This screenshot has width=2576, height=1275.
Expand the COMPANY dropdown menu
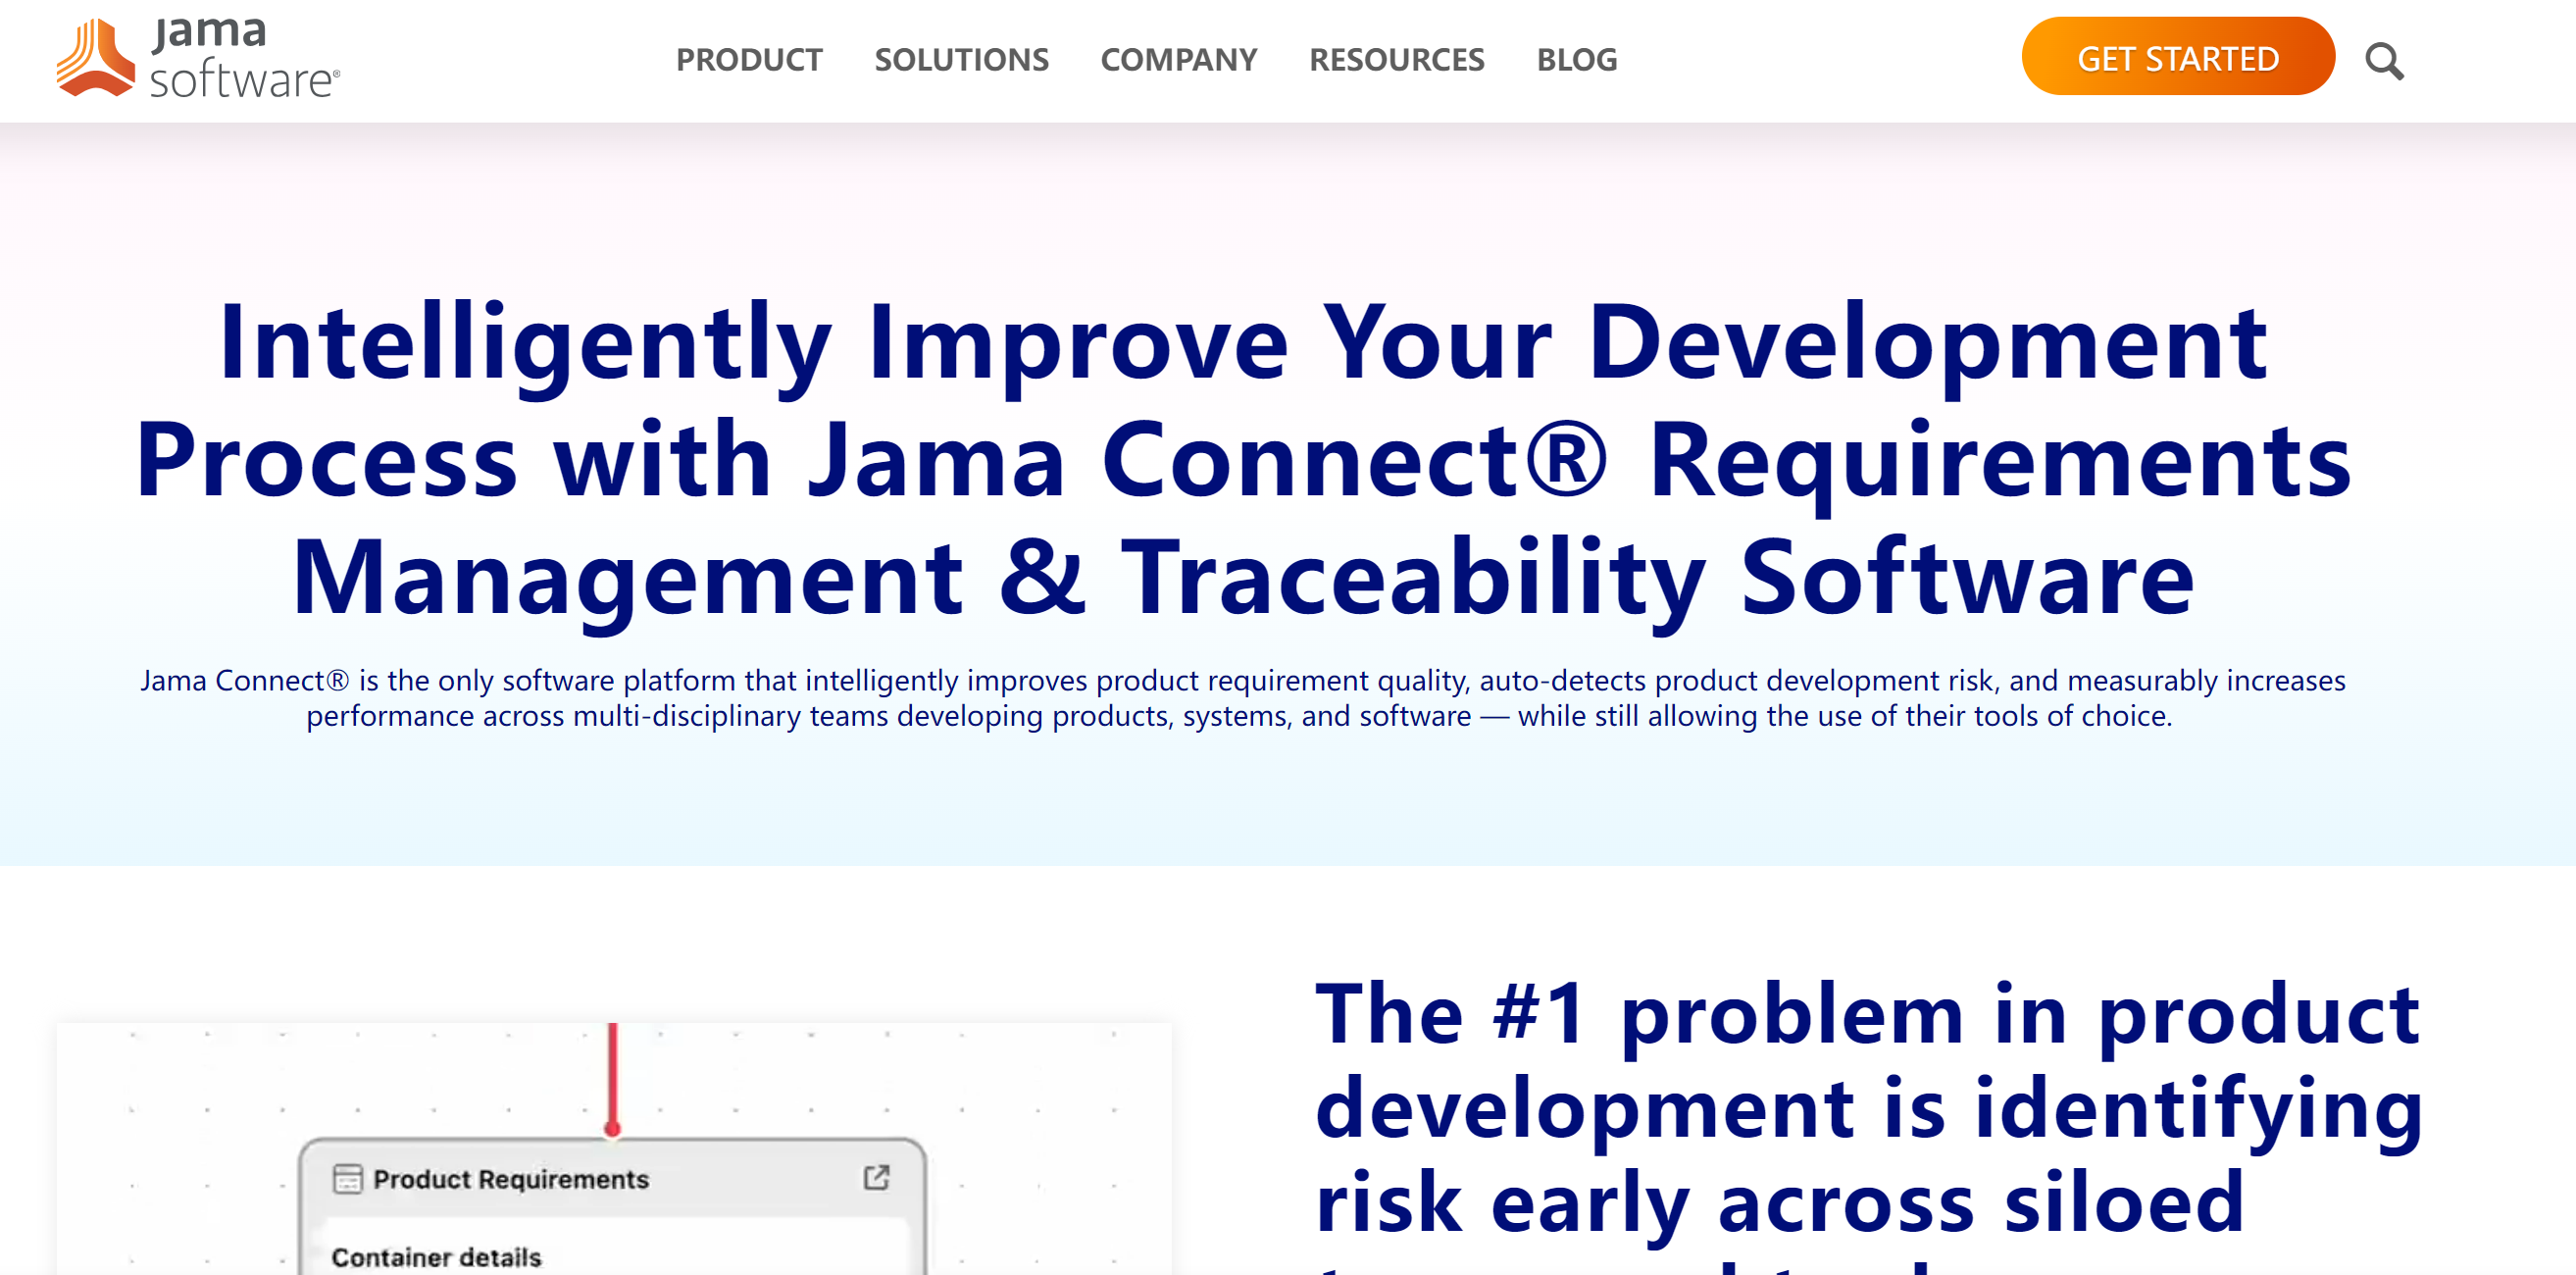tap(1178, 59)
